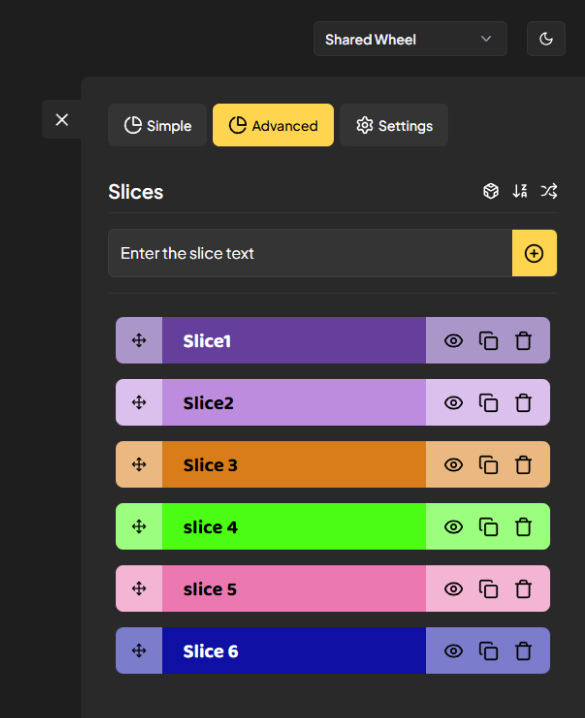The height and width of the screenshot is (718, 585).
Task: Open the Shared Wheel dropdown
Action: click(x=410, y=39)
